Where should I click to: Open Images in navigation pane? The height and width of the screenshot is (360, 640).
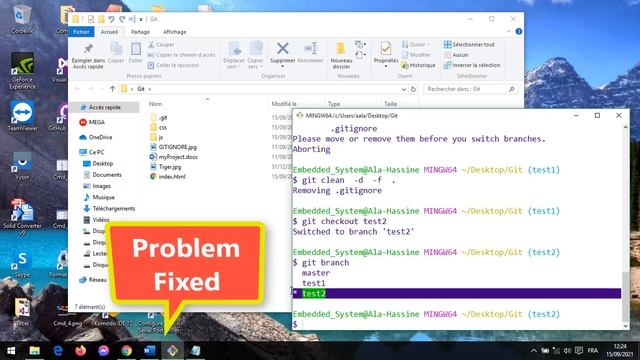coord(97,186)
